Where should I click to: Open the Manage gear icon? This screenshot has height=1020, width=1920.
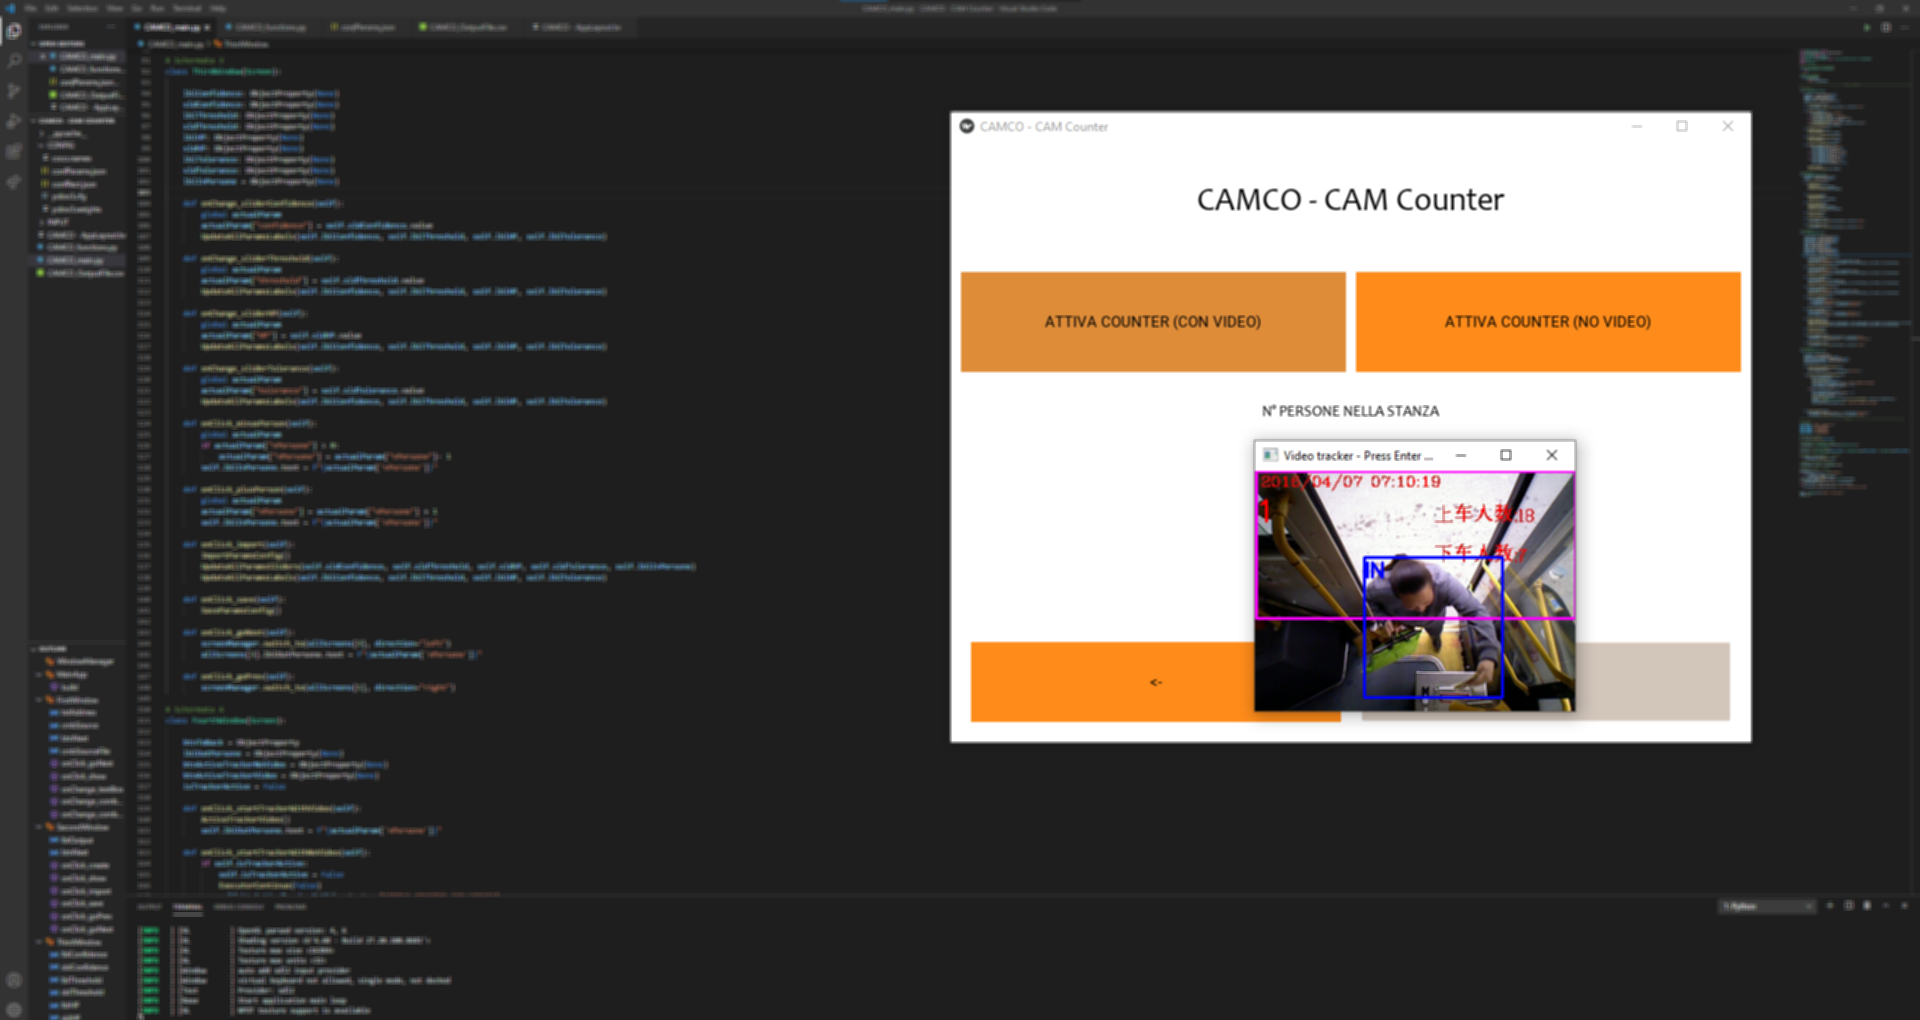click(14, 1009)
